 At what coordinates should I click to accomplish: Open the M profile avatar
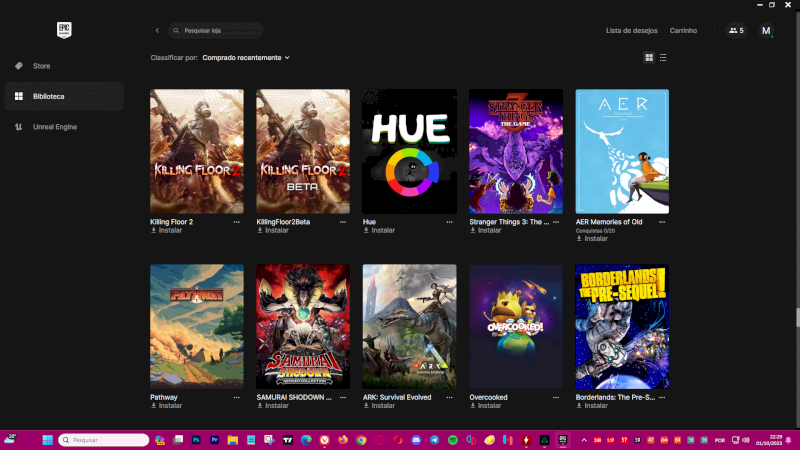(766, 31)
